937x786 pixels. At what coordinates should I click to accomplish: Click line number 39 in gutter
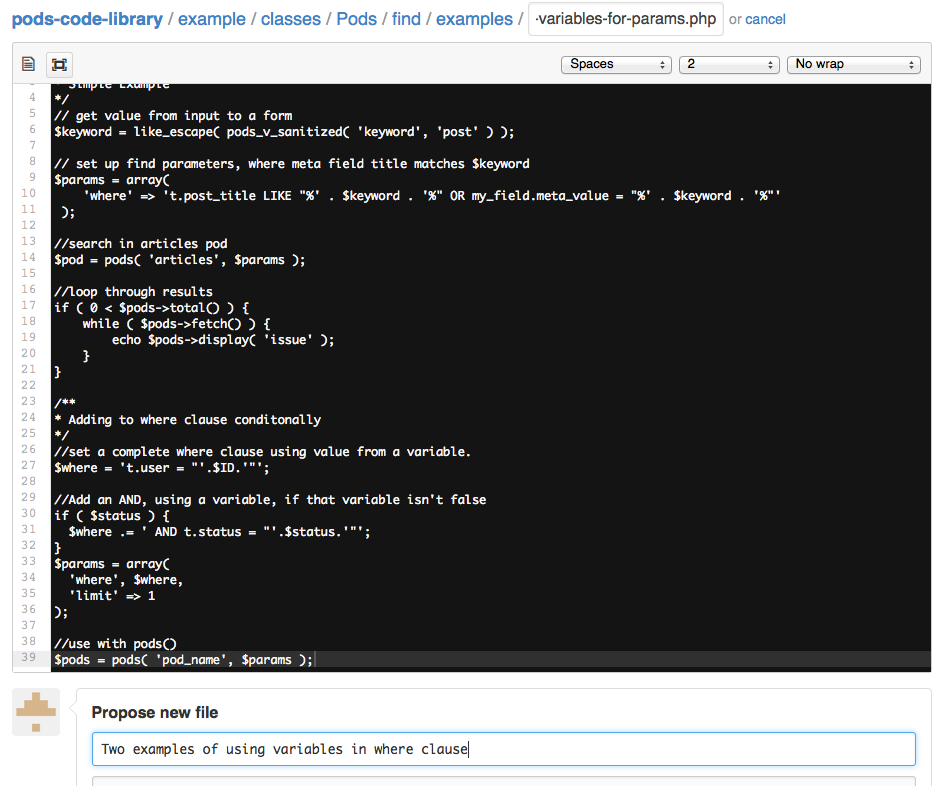pyautogui.click(x=29, y=657)
